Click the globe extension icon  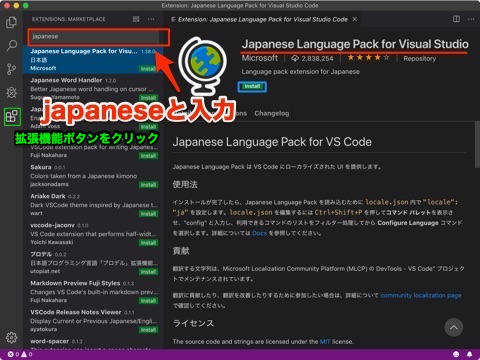tap(203, 65)
